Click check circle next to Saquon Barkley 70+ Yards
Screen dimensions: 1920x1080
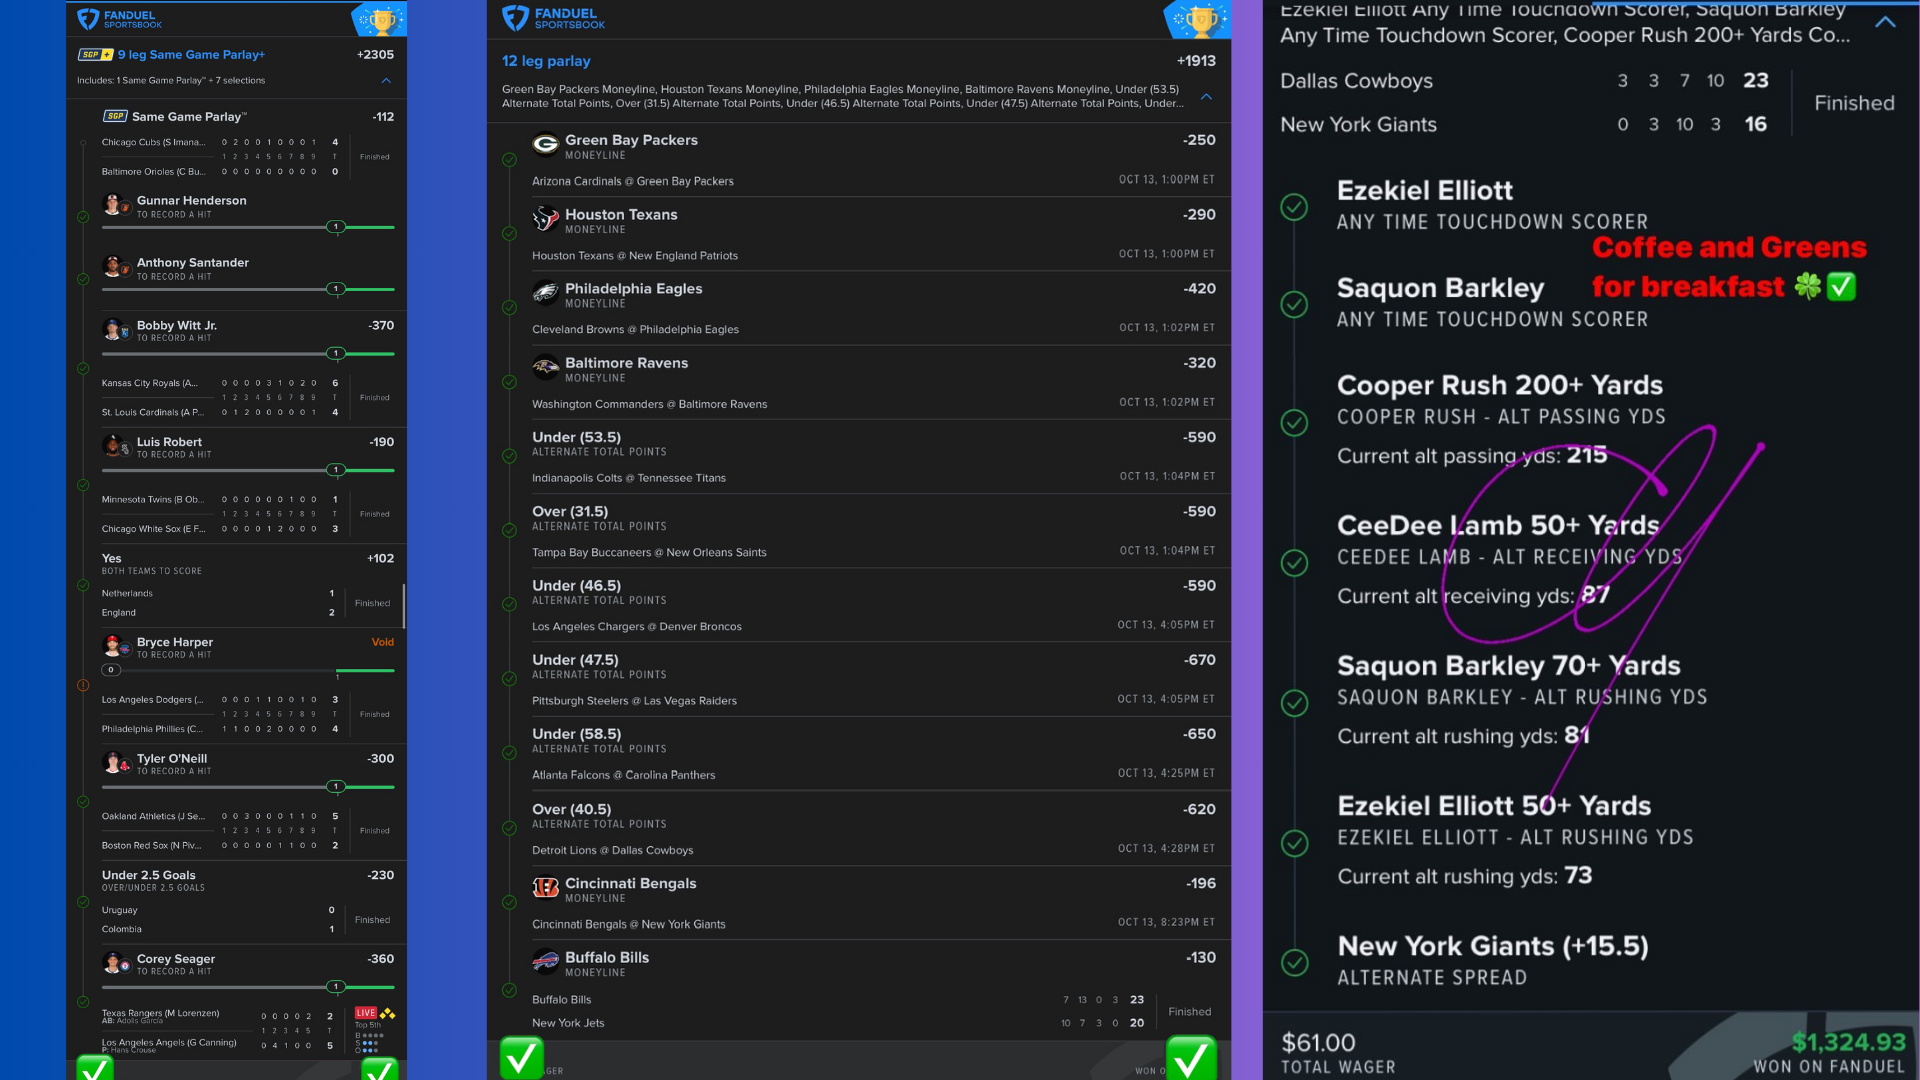(x=1294, y=703)
